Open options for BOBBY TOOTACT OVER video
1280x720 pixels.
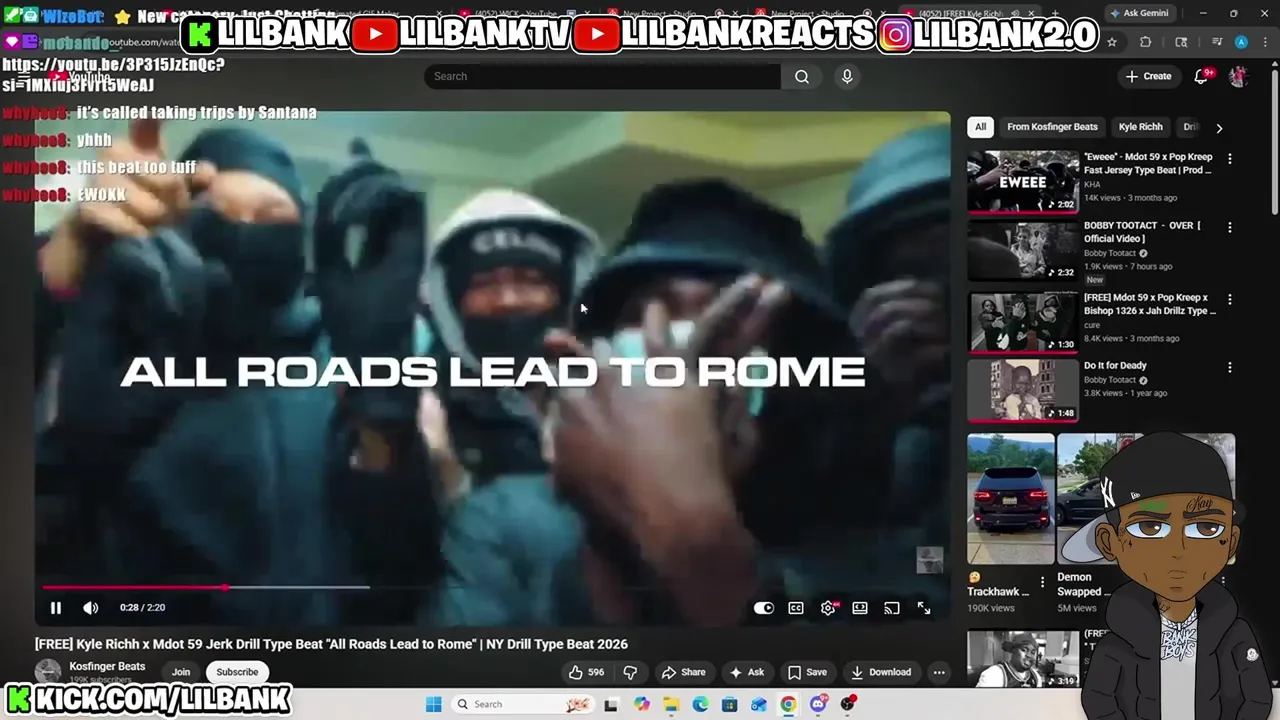tap(1230, 227)
